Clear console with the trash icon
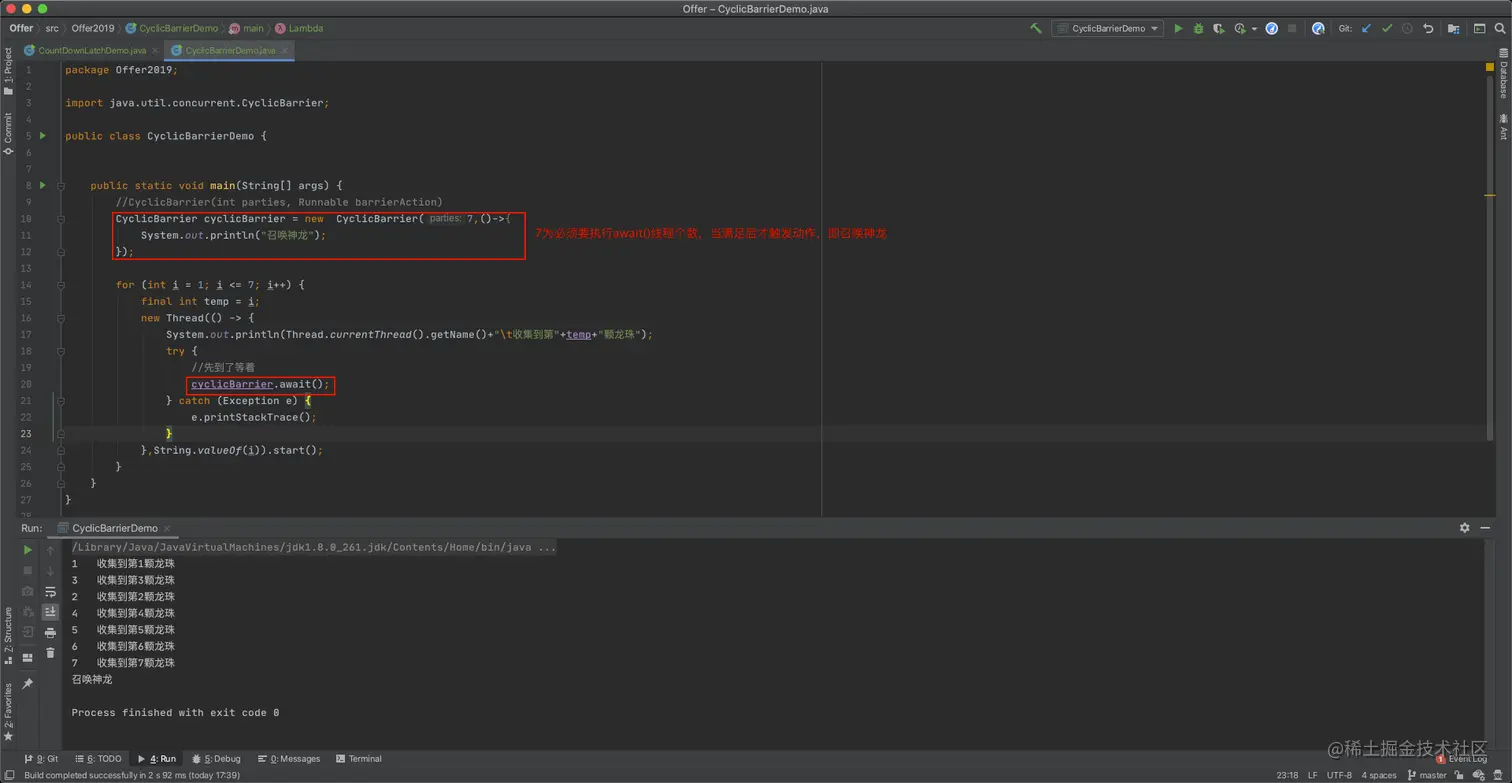 pos(50,653)
